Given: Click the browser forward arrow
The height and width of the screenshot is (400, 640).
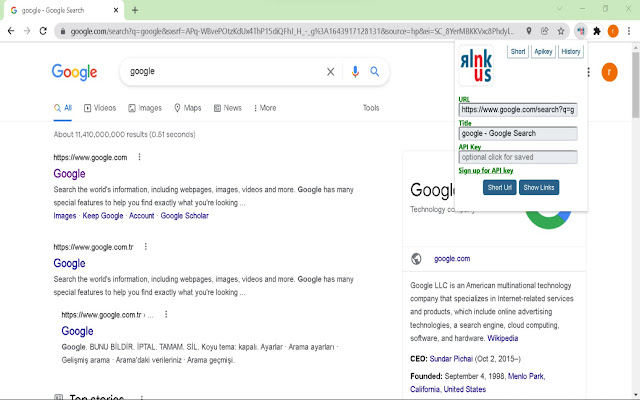Looking at the screenshot, I should tap(27, 31).
